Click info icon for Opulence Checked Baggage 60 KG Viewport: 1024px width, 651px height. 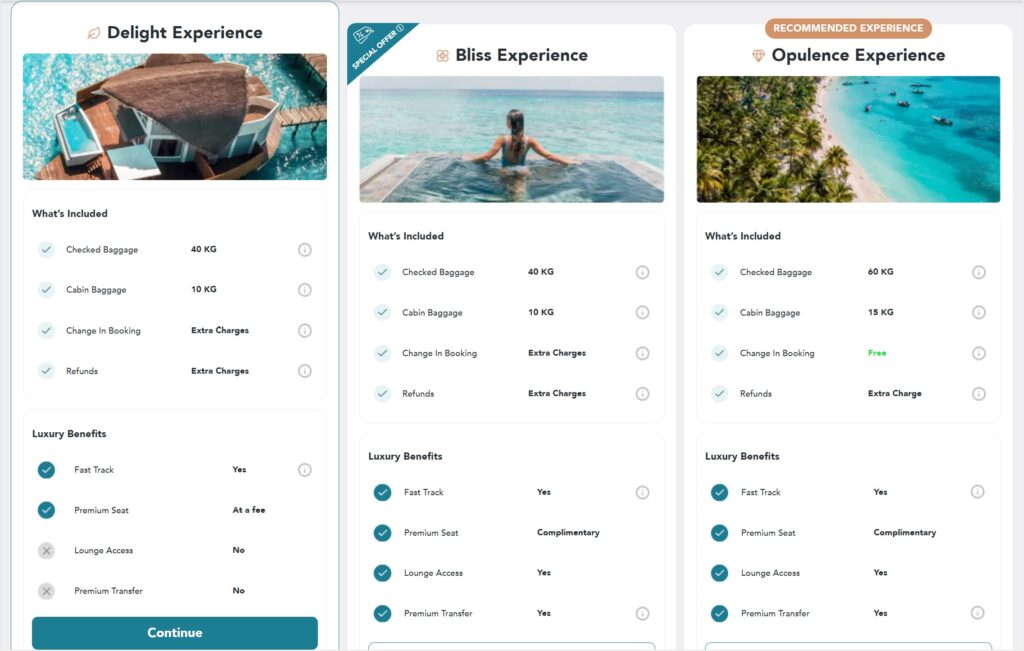click(978, 272)
